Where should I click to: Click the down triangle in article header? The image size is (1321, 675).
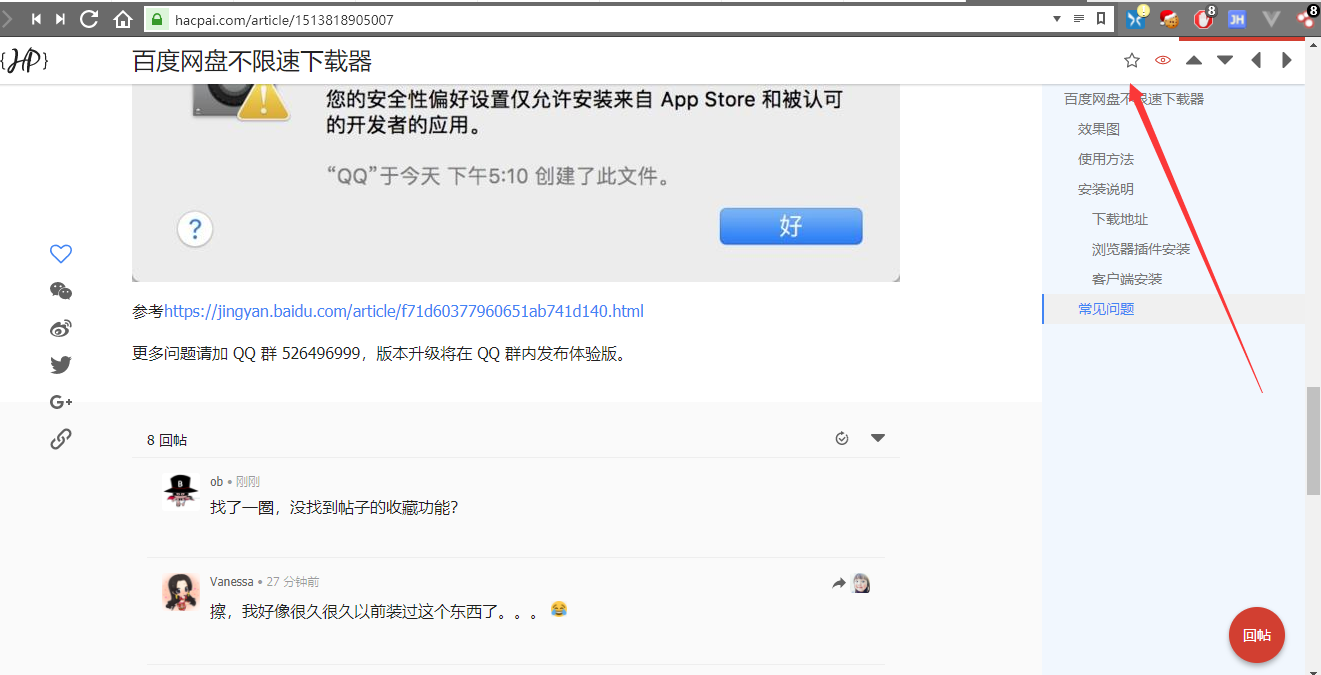tap(1225, 61)
